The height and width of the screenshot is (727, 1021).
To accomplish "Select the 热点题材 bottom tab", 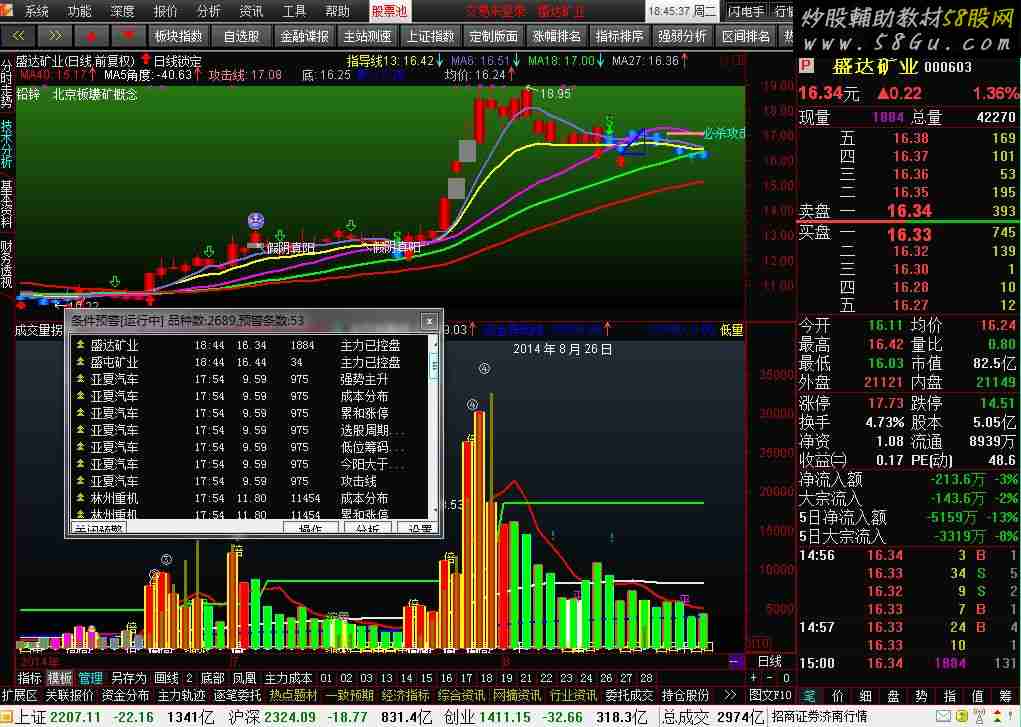I will [293, 695].
